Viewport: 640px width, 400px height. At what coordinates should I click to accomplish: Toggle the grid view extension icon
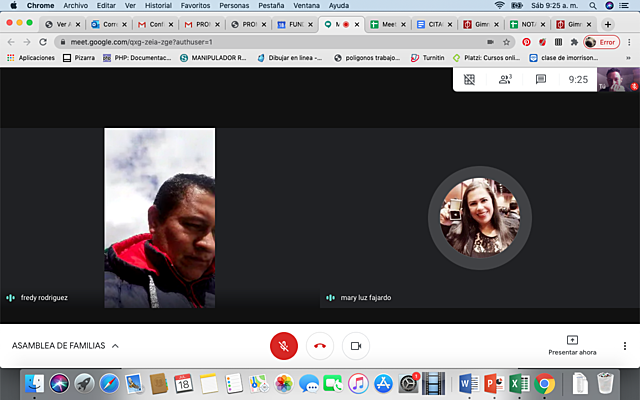pos(469,79)
